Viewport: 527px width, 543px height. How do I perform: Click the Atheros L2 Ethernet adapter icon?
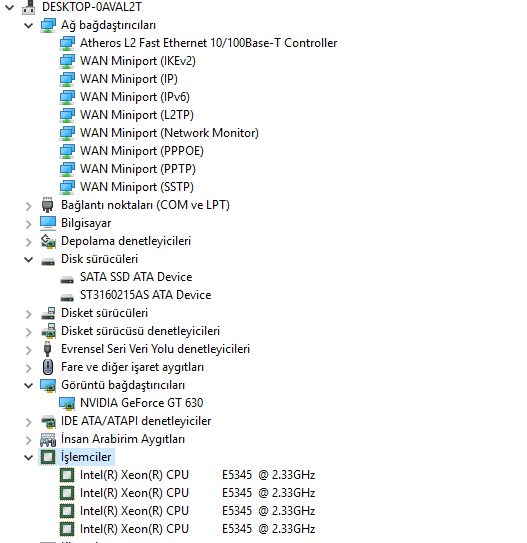pyautogui.click(x=67, y=43)
